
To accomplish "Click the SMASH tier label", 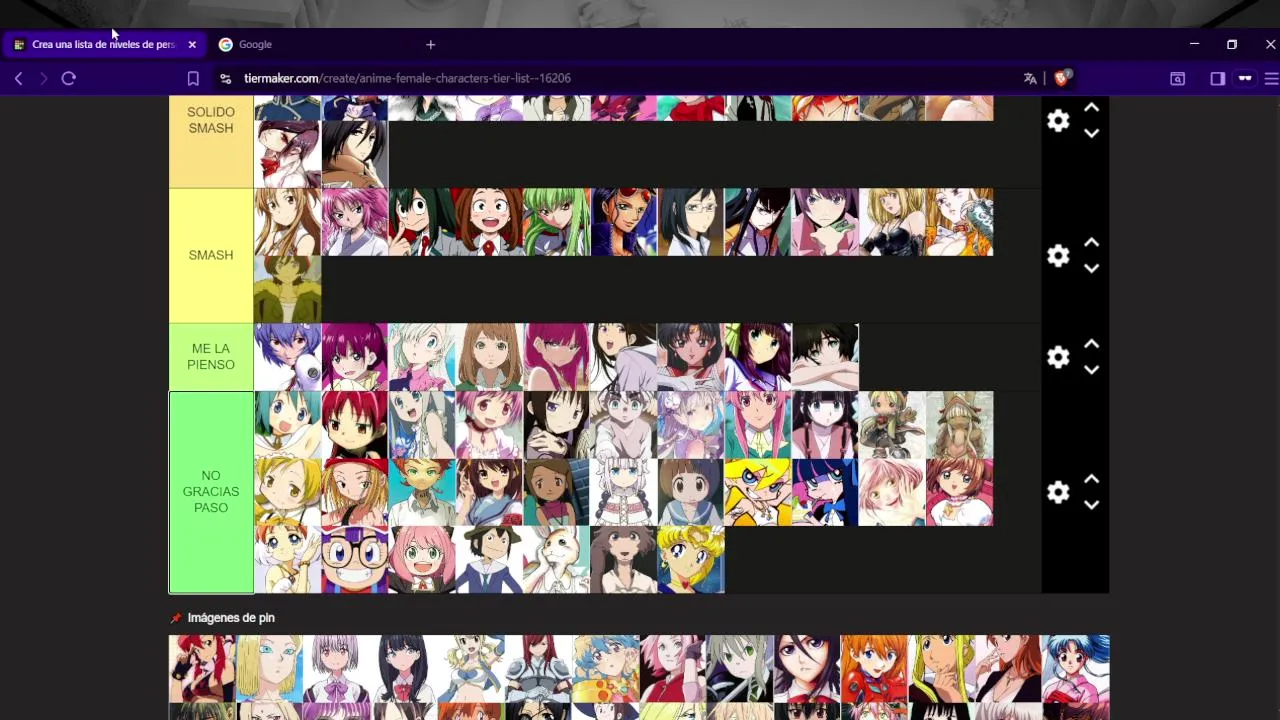I will point(211,255).
